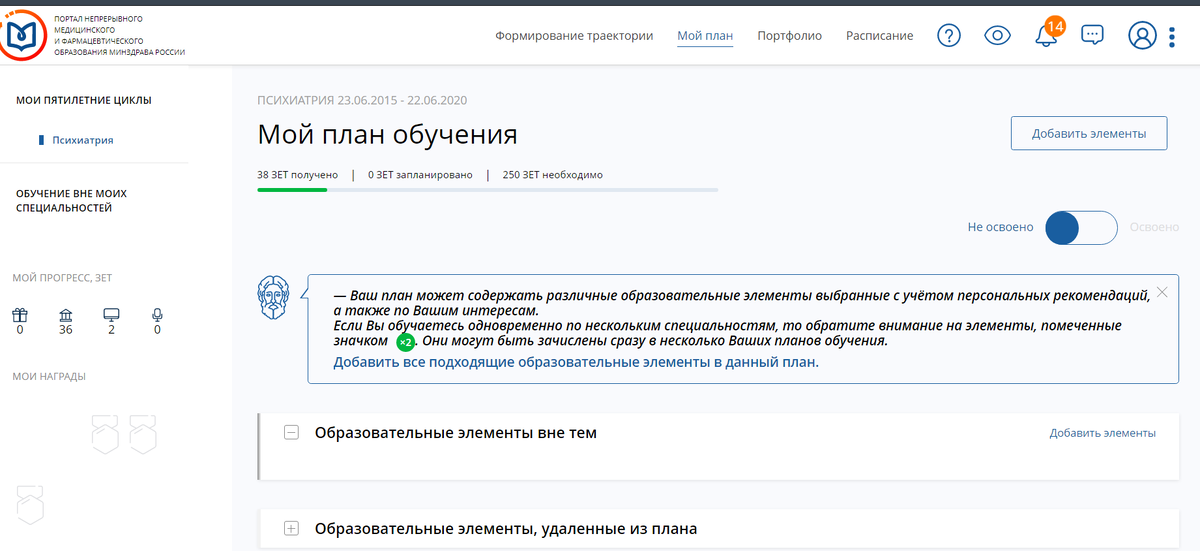Click the portal name text in header
Image resolution: width=1200 pixels, height=551 pixels.
[119, 36]
